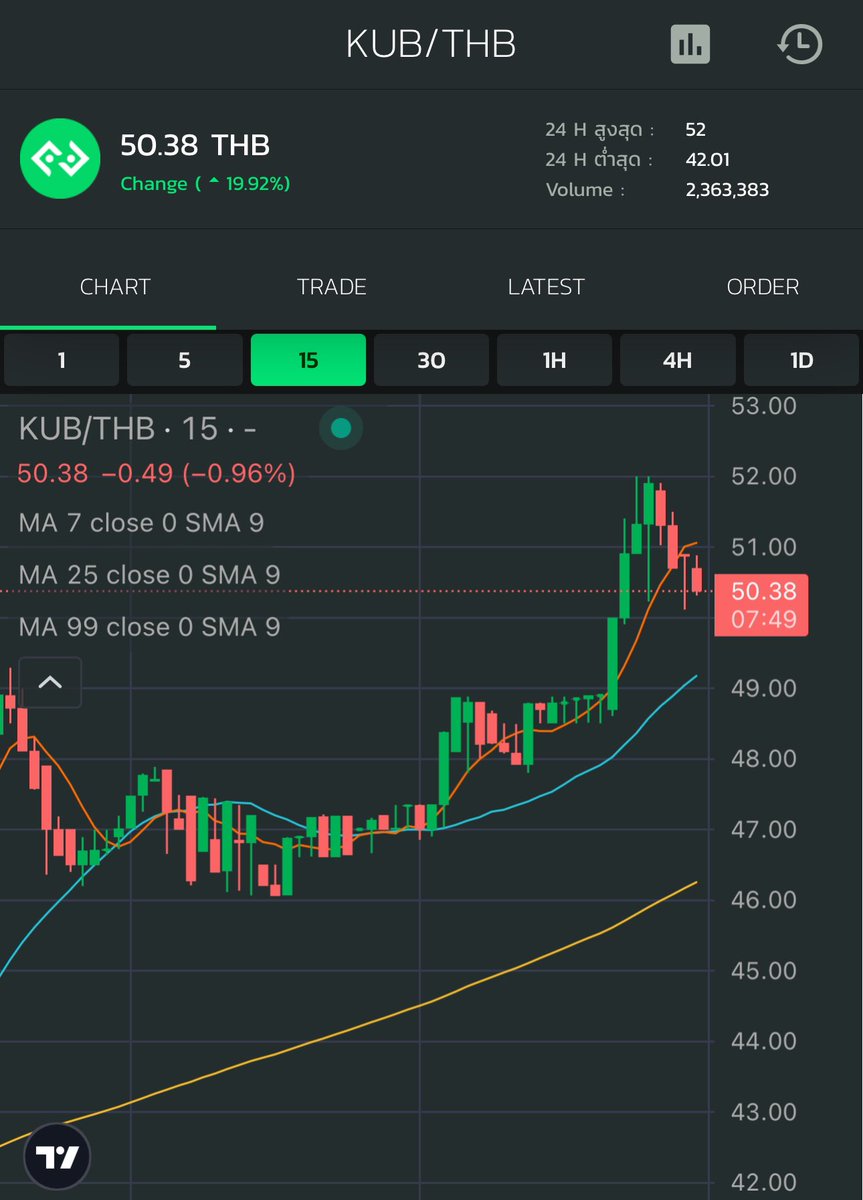Image resolution: width=863 pixels, height=1200 pixels.
Task: Click the 24 H high value 52
Action: pyautogui.click(x=695, y=130)
